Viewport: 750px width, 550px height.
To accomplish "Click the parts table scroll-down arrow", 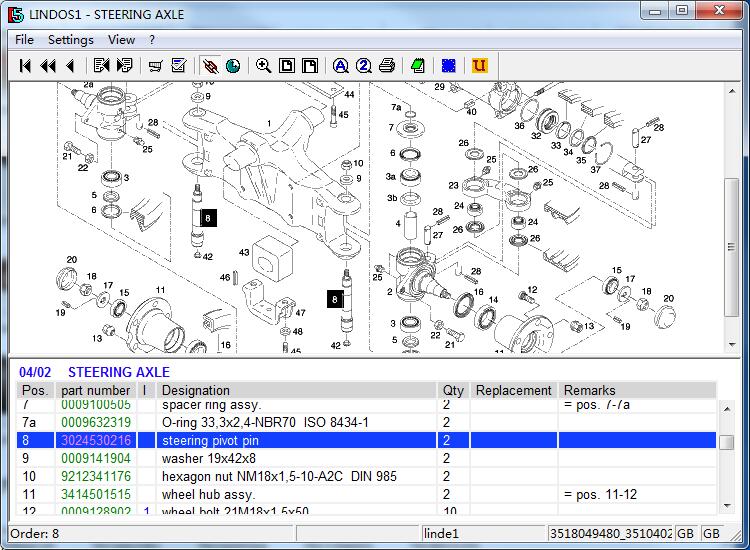I will 727,506.
